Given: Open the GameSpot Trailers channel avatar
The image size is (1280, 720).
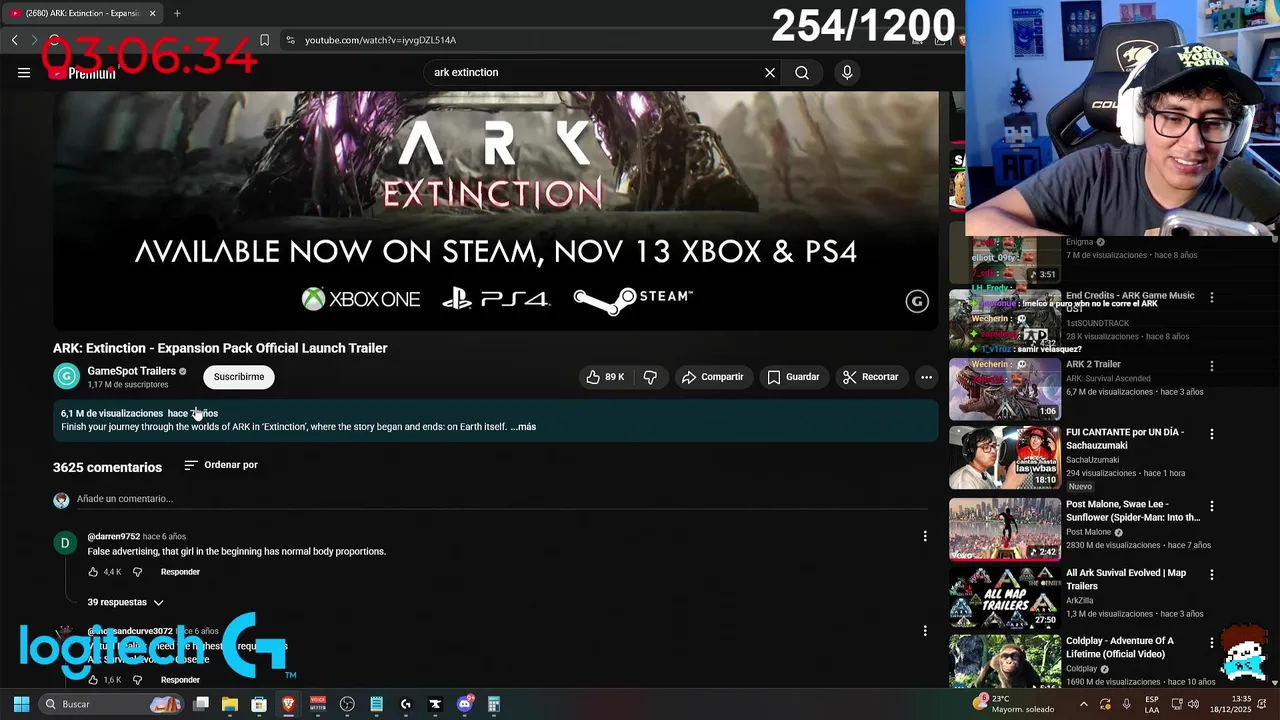Looking at the screenshot, I should point(66,377).
